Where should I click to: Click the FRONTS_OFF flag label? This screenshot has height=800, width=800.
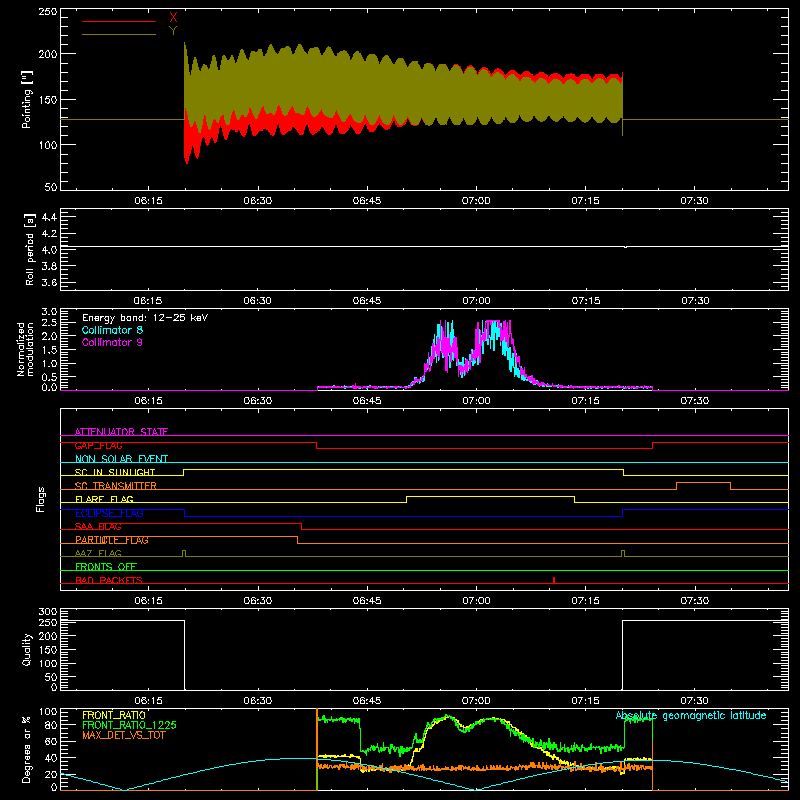tap(106, 567)
